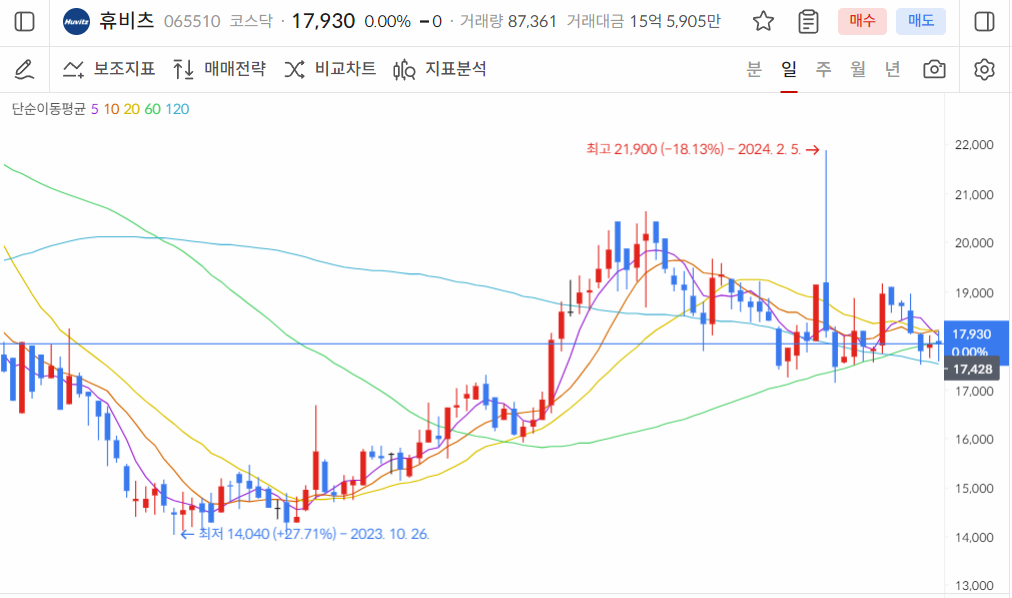Open 보조지표 indicator menu
Image resolution: width=1012 pixels, height=598 pixels.
[109, 69]
